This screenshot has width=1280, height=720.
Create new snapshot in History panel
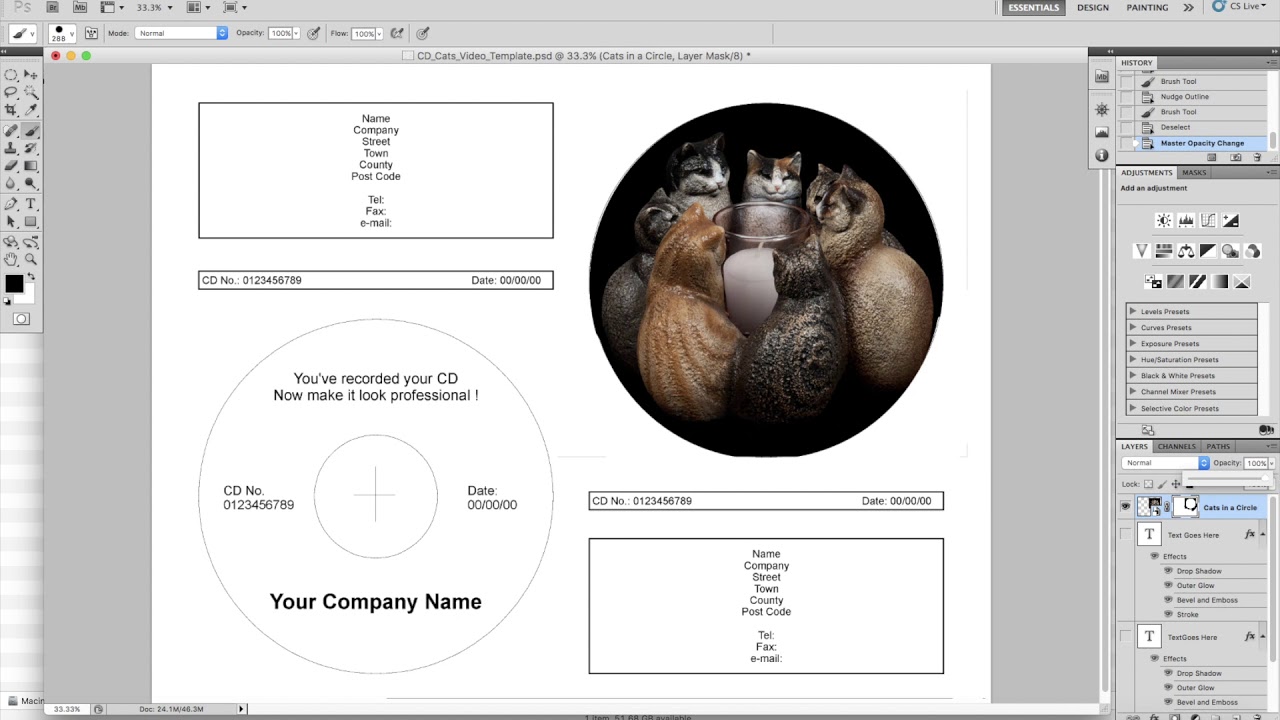point(1236,157)
